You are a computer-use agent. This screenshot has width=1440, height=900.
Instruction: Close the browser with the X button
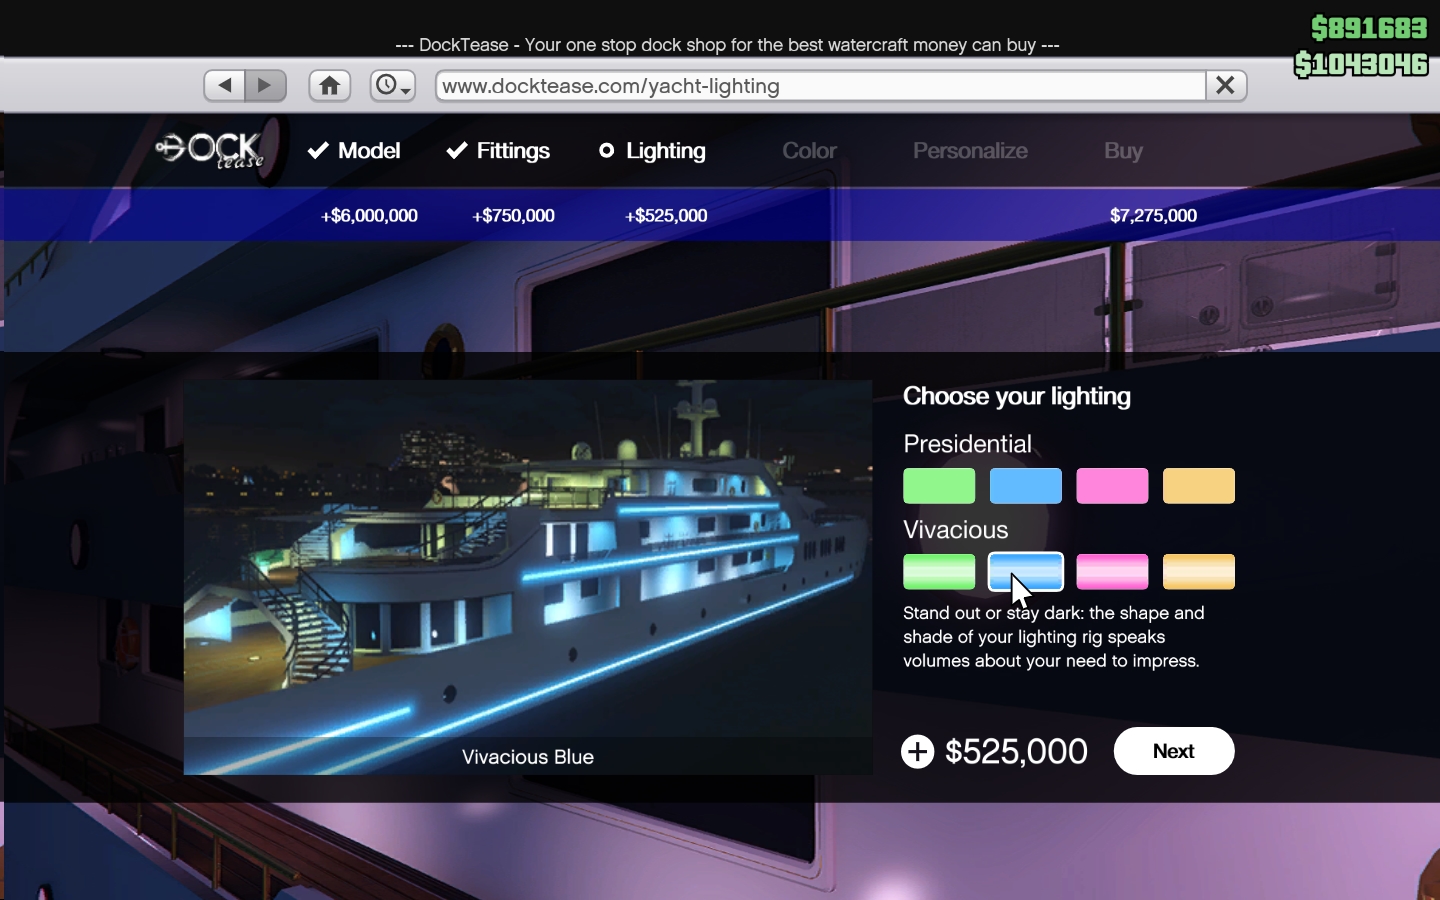[x=1226, y=86]
